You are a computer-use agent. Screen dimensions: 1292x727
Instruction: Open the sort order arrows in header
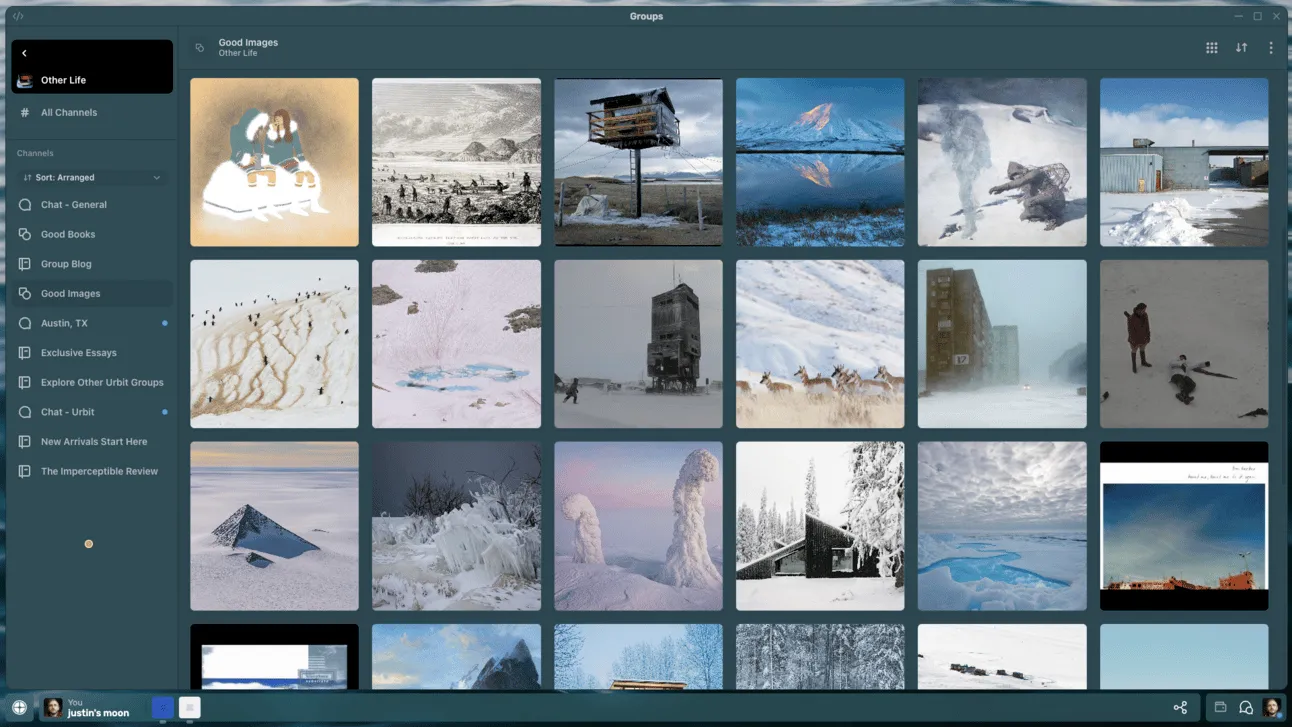1241,47
